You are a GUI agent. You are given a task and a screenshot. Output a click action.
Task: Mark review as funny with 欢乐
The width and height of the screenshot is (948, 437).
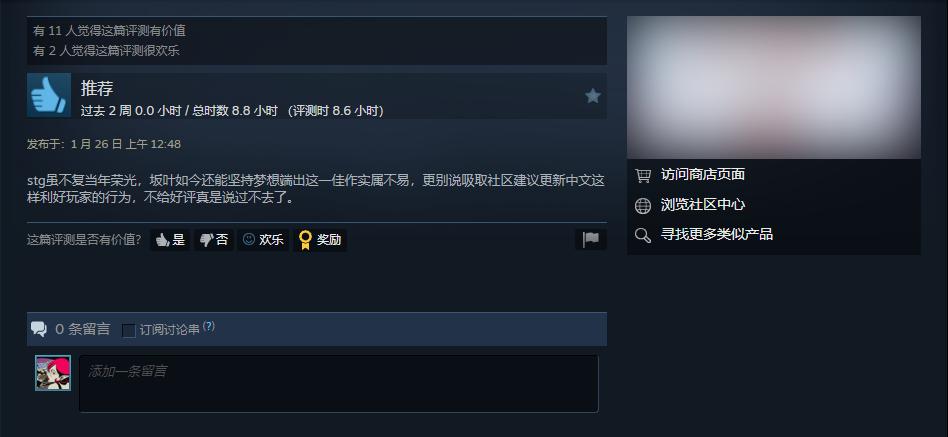[263, 240]
